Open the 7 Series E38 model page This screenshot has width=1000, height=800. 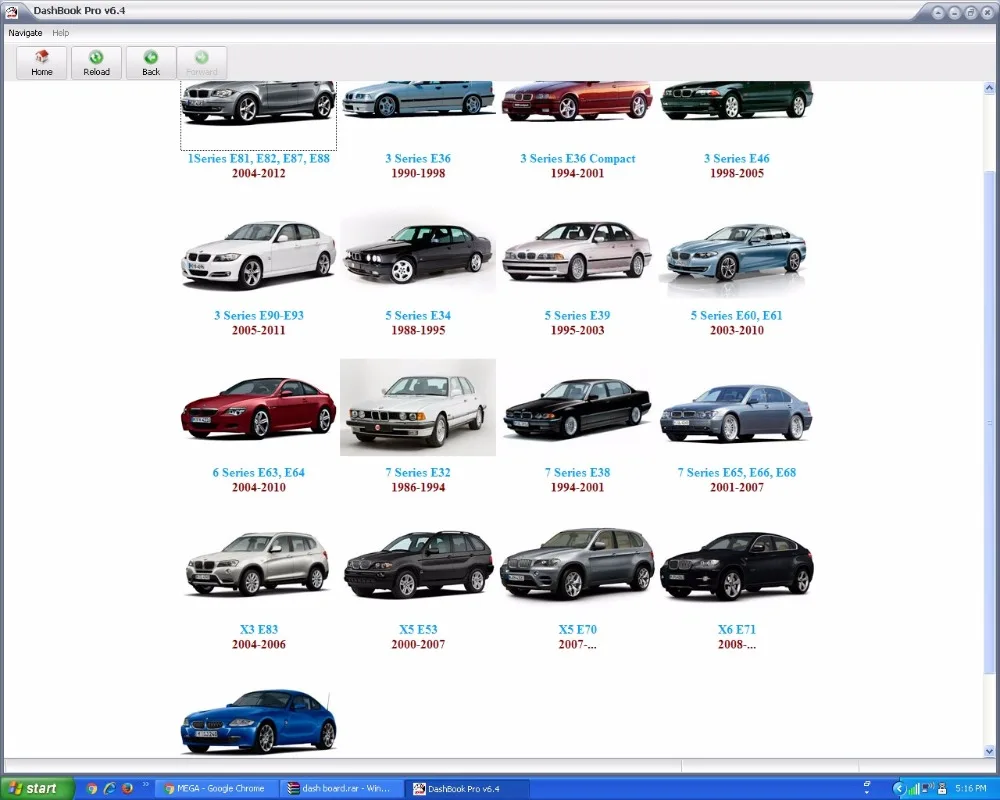point(576,472)
